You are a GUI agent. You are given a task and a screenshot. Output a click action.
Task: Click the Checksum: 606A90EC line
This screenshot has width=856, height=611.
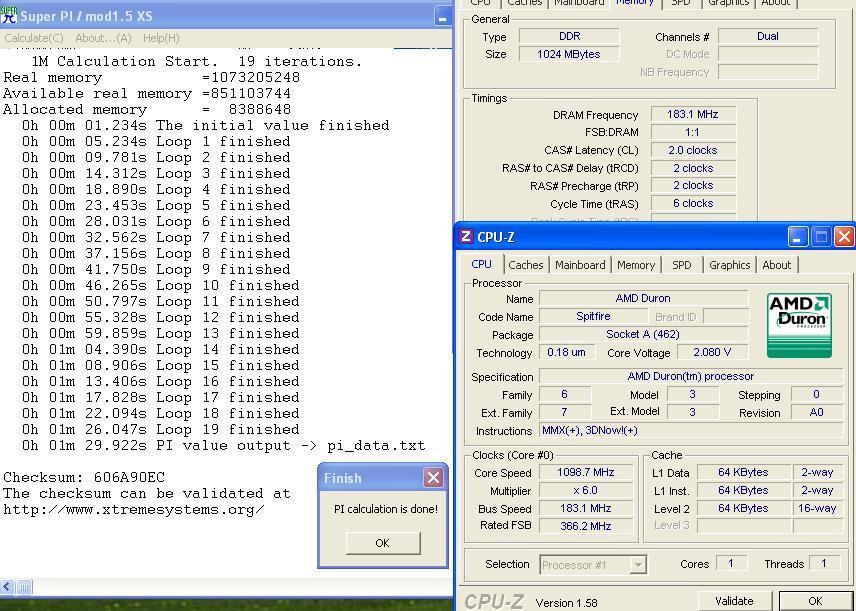pyautogui.click(x=84, y=477)
